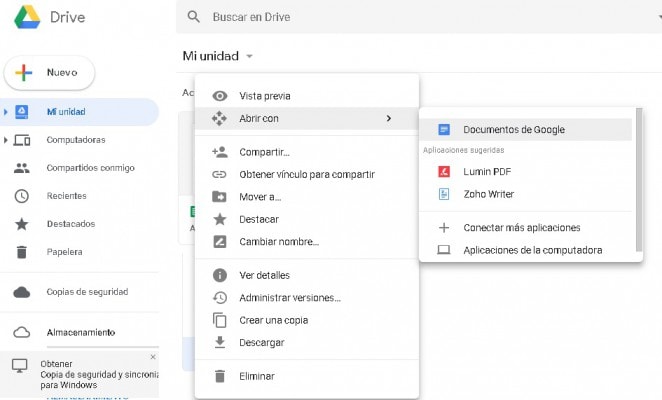Open Copias de seguridad in sidebar
The width and height of the screenshot is (662, 400).
[x=79, y=292]
